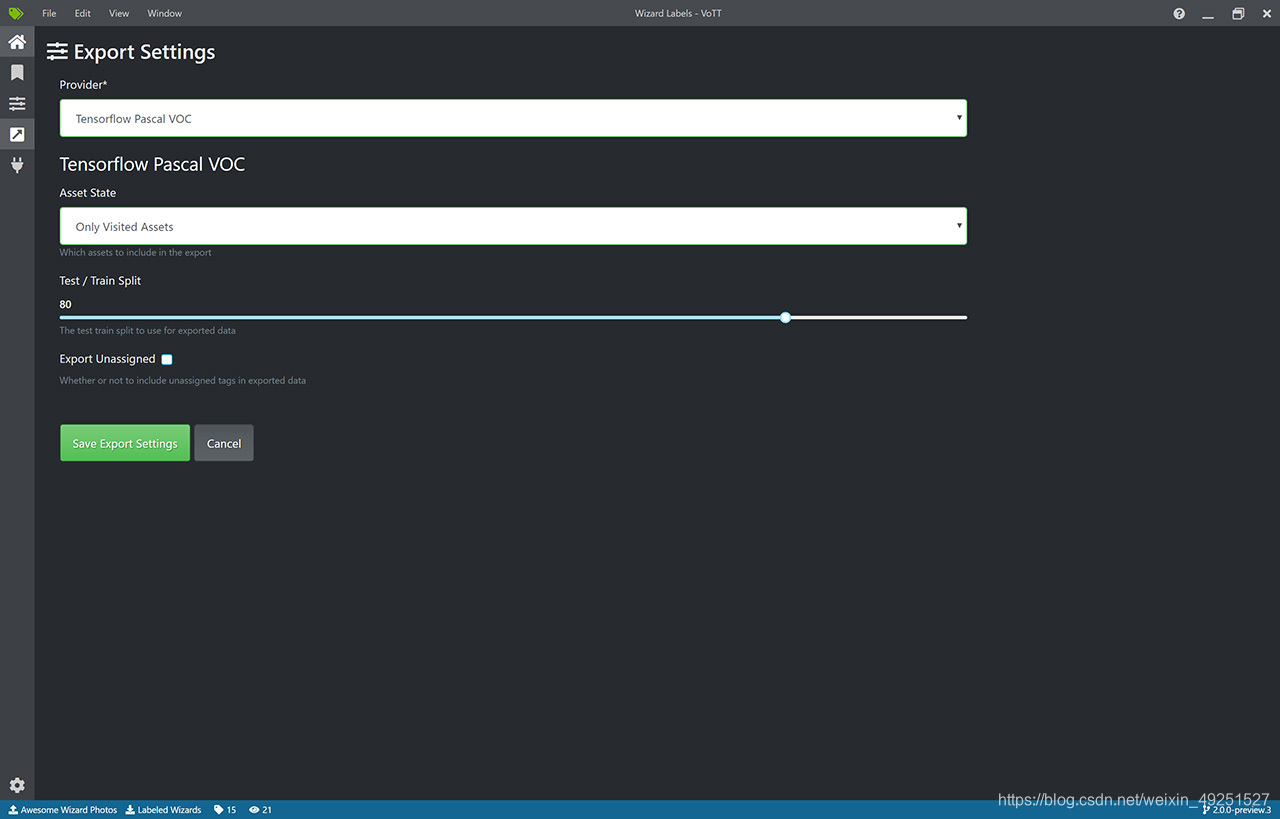Click the version 2.0.0-preview.3 indicator
The height and width of the screenshot is (819, 1280).
[1237, 810]
